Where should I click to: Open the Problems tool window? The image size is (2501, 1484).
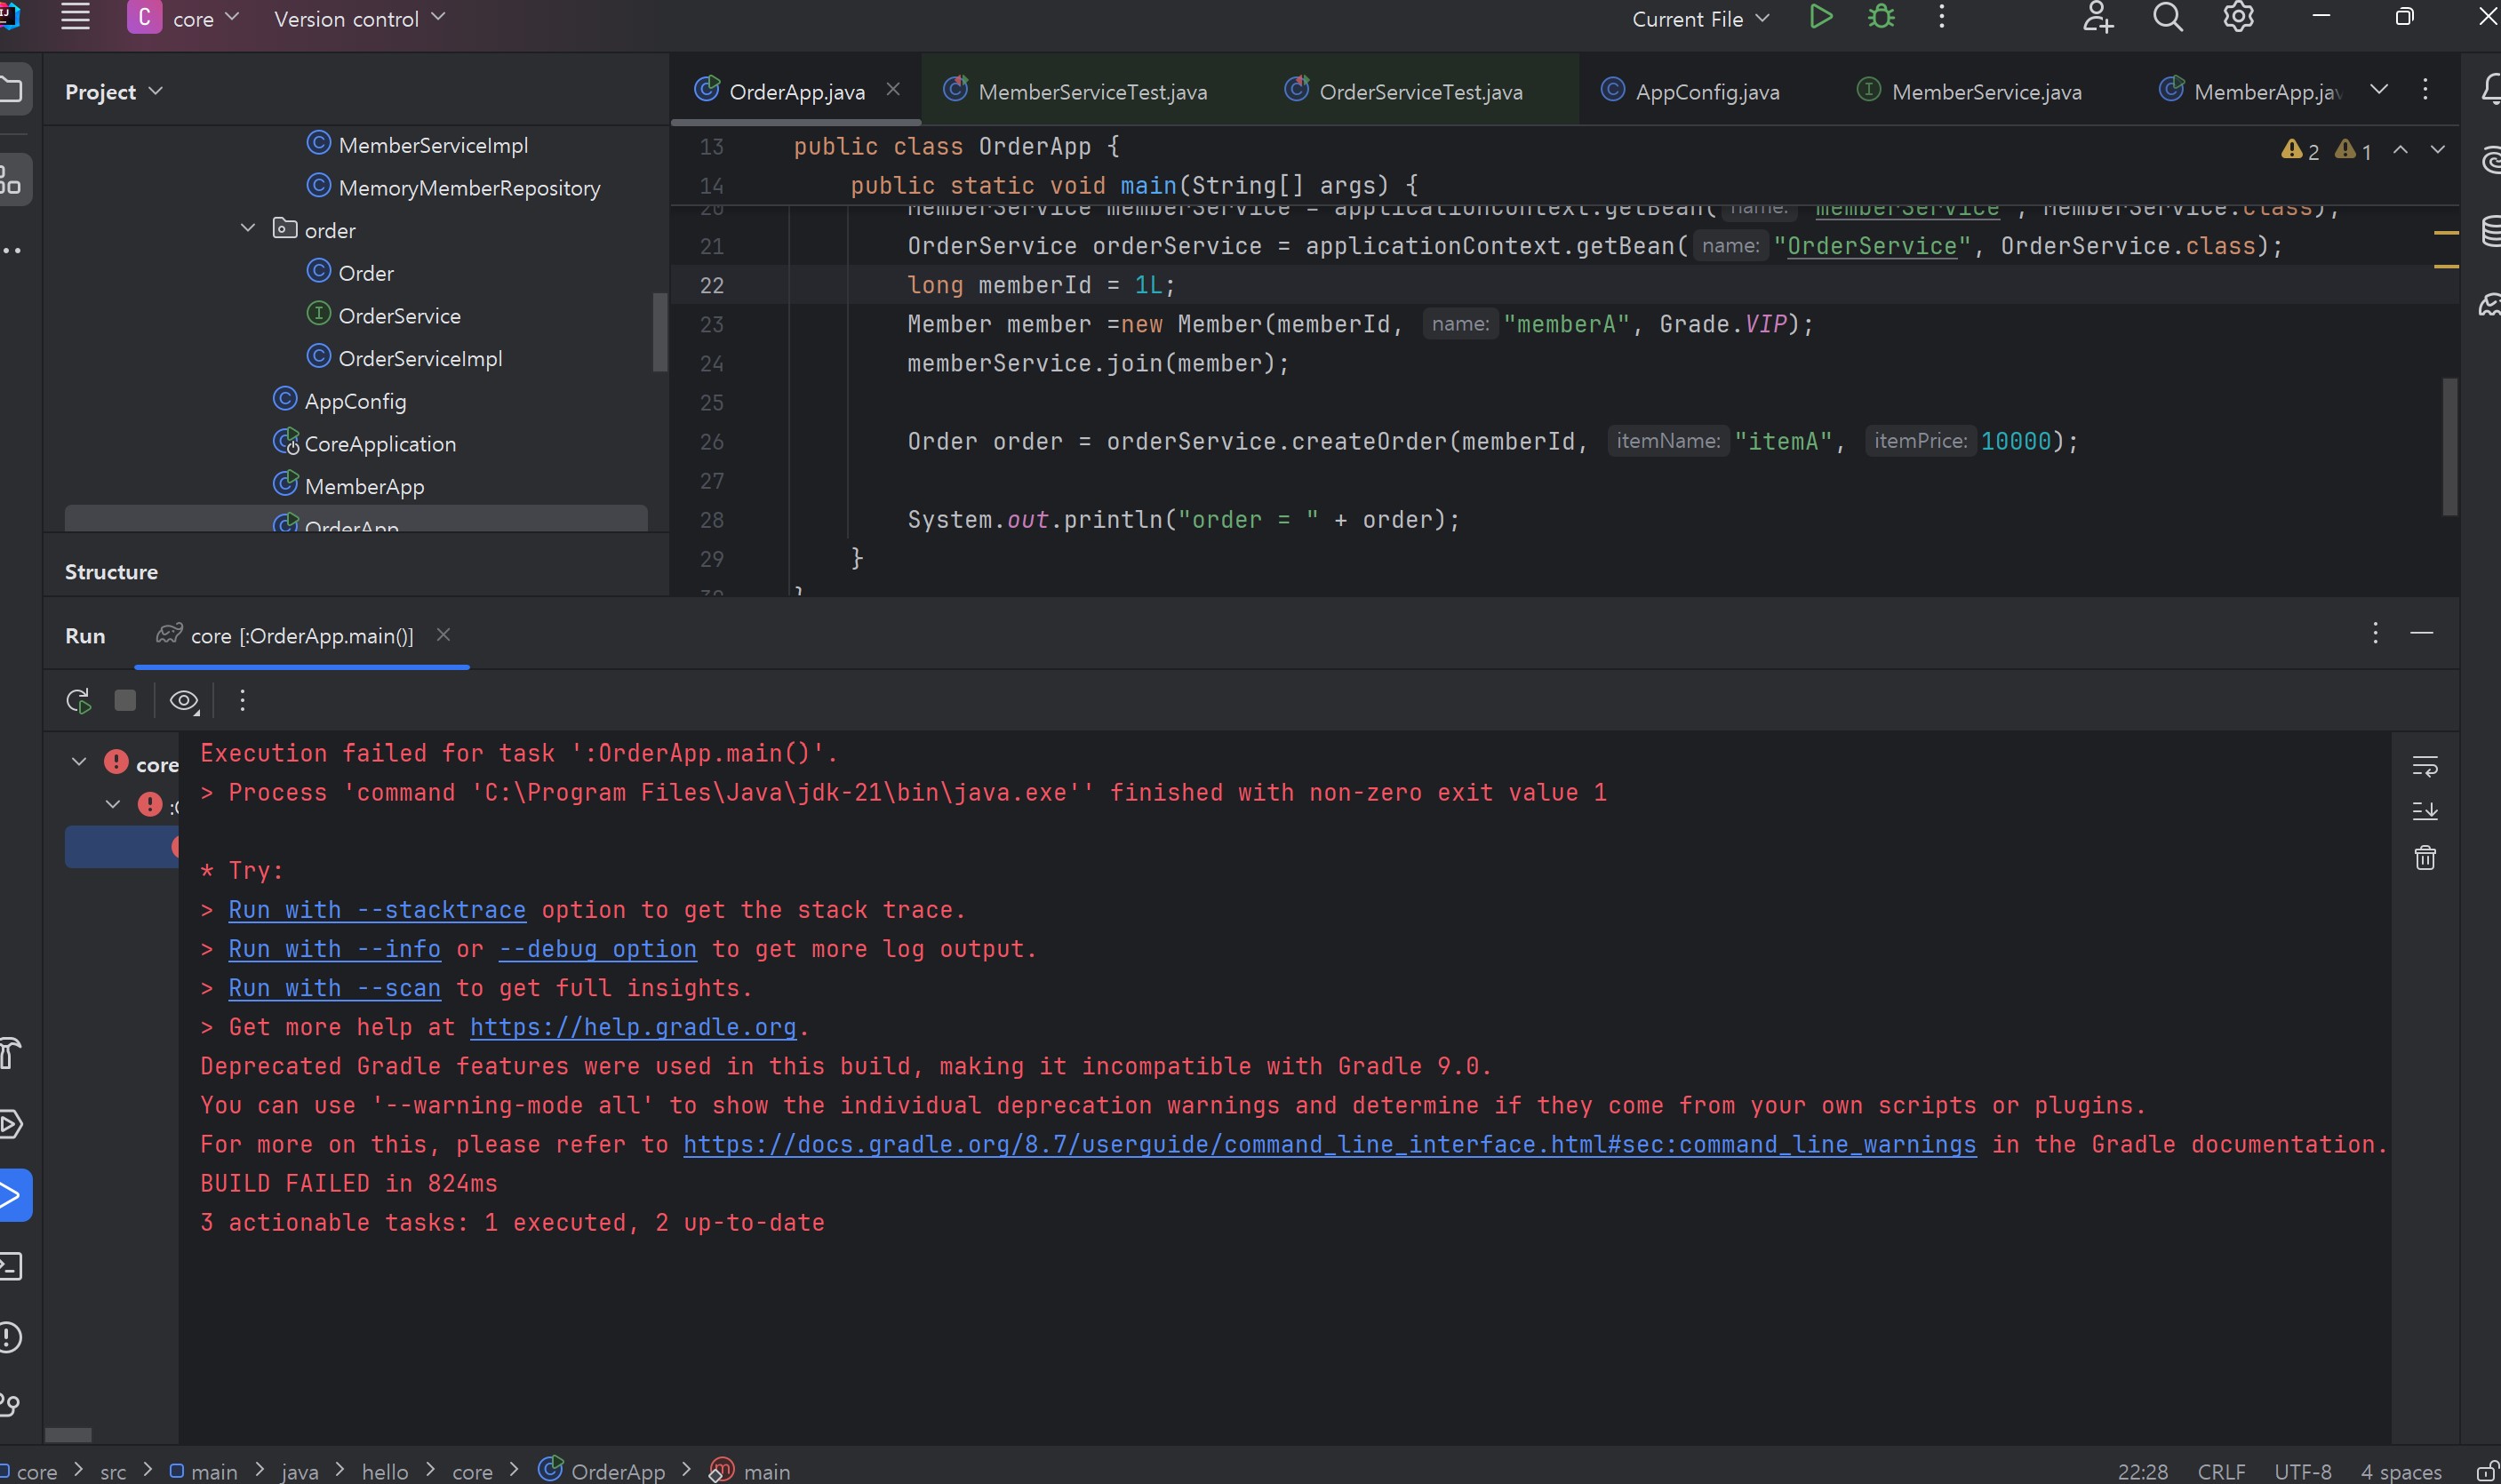pyautogui.click(x=11, y=1337)
